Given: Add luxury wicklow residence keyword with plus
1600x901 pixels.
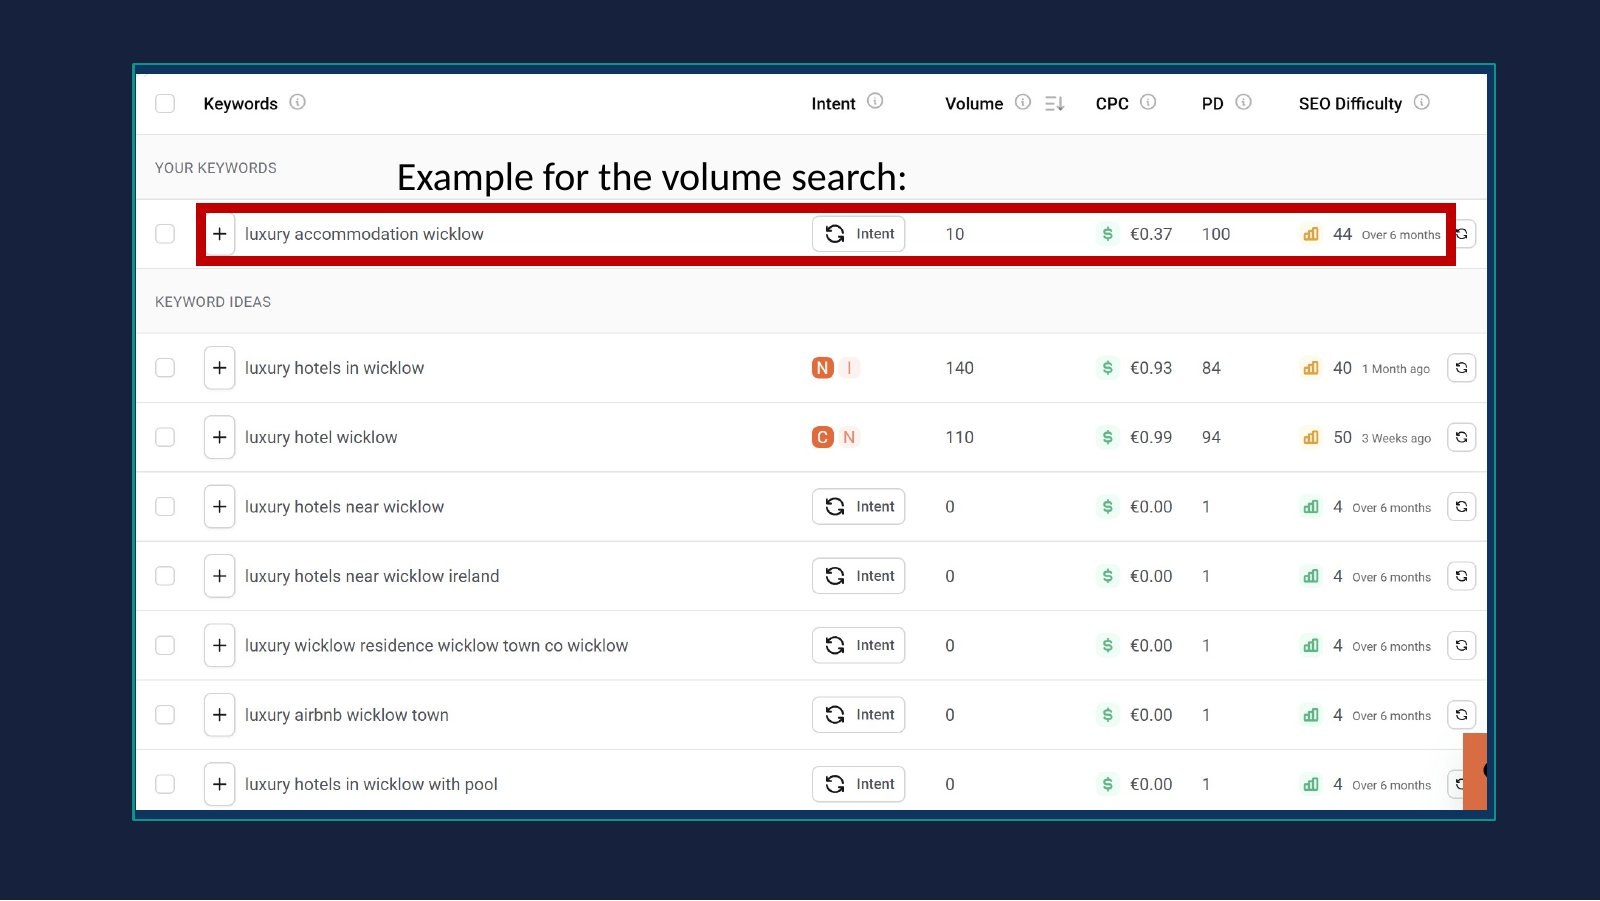Looking at the screenshot, I should 220,645.
